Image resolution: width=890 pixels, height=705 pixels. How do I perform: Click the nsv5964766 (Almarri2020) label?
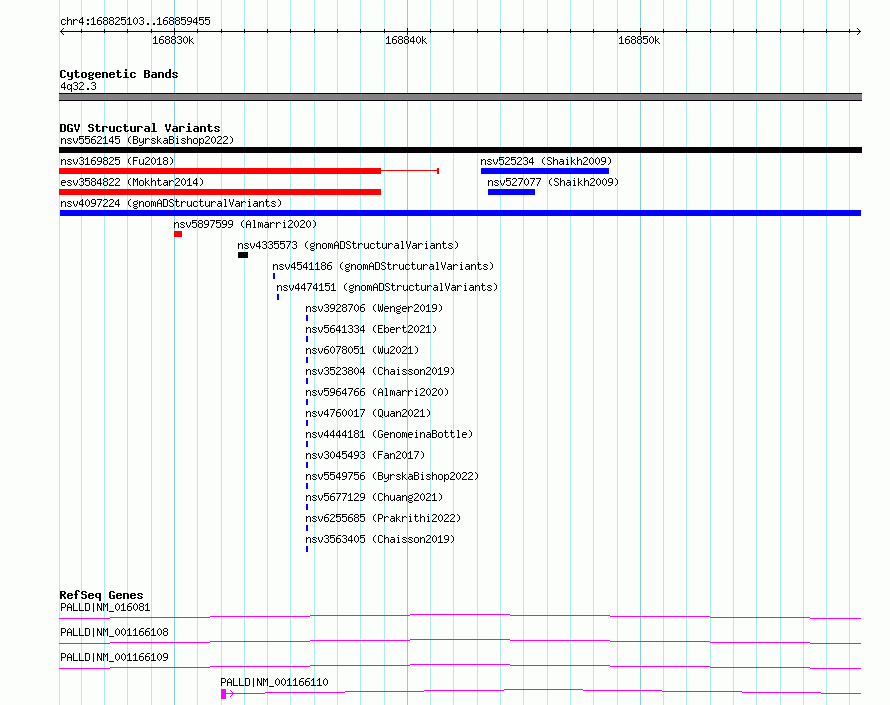pos(377,392)
